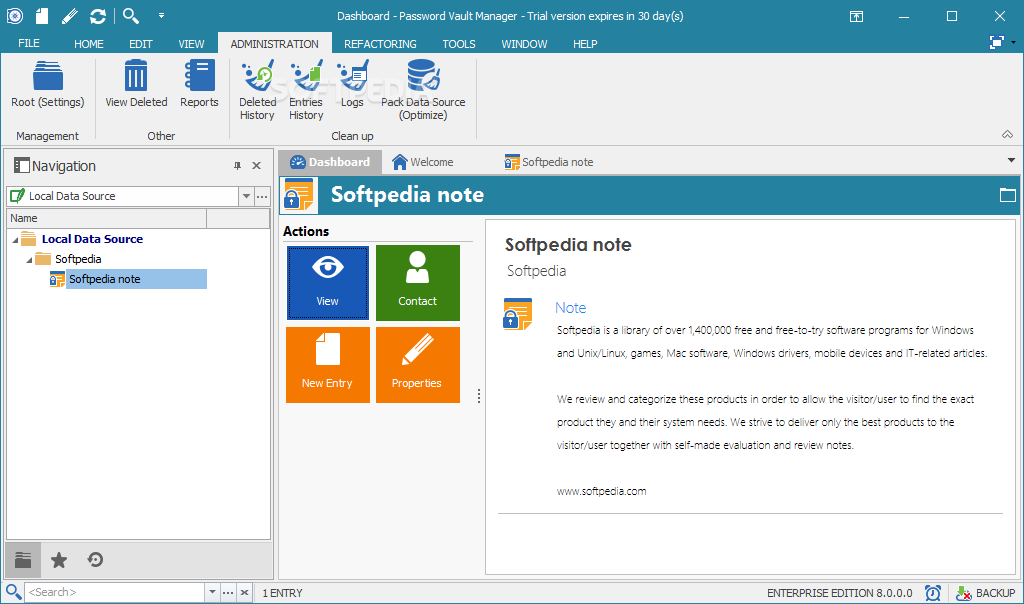Clean up Entries History
The width and height of the screenshot is (1024, 604).
coord(306,90)
